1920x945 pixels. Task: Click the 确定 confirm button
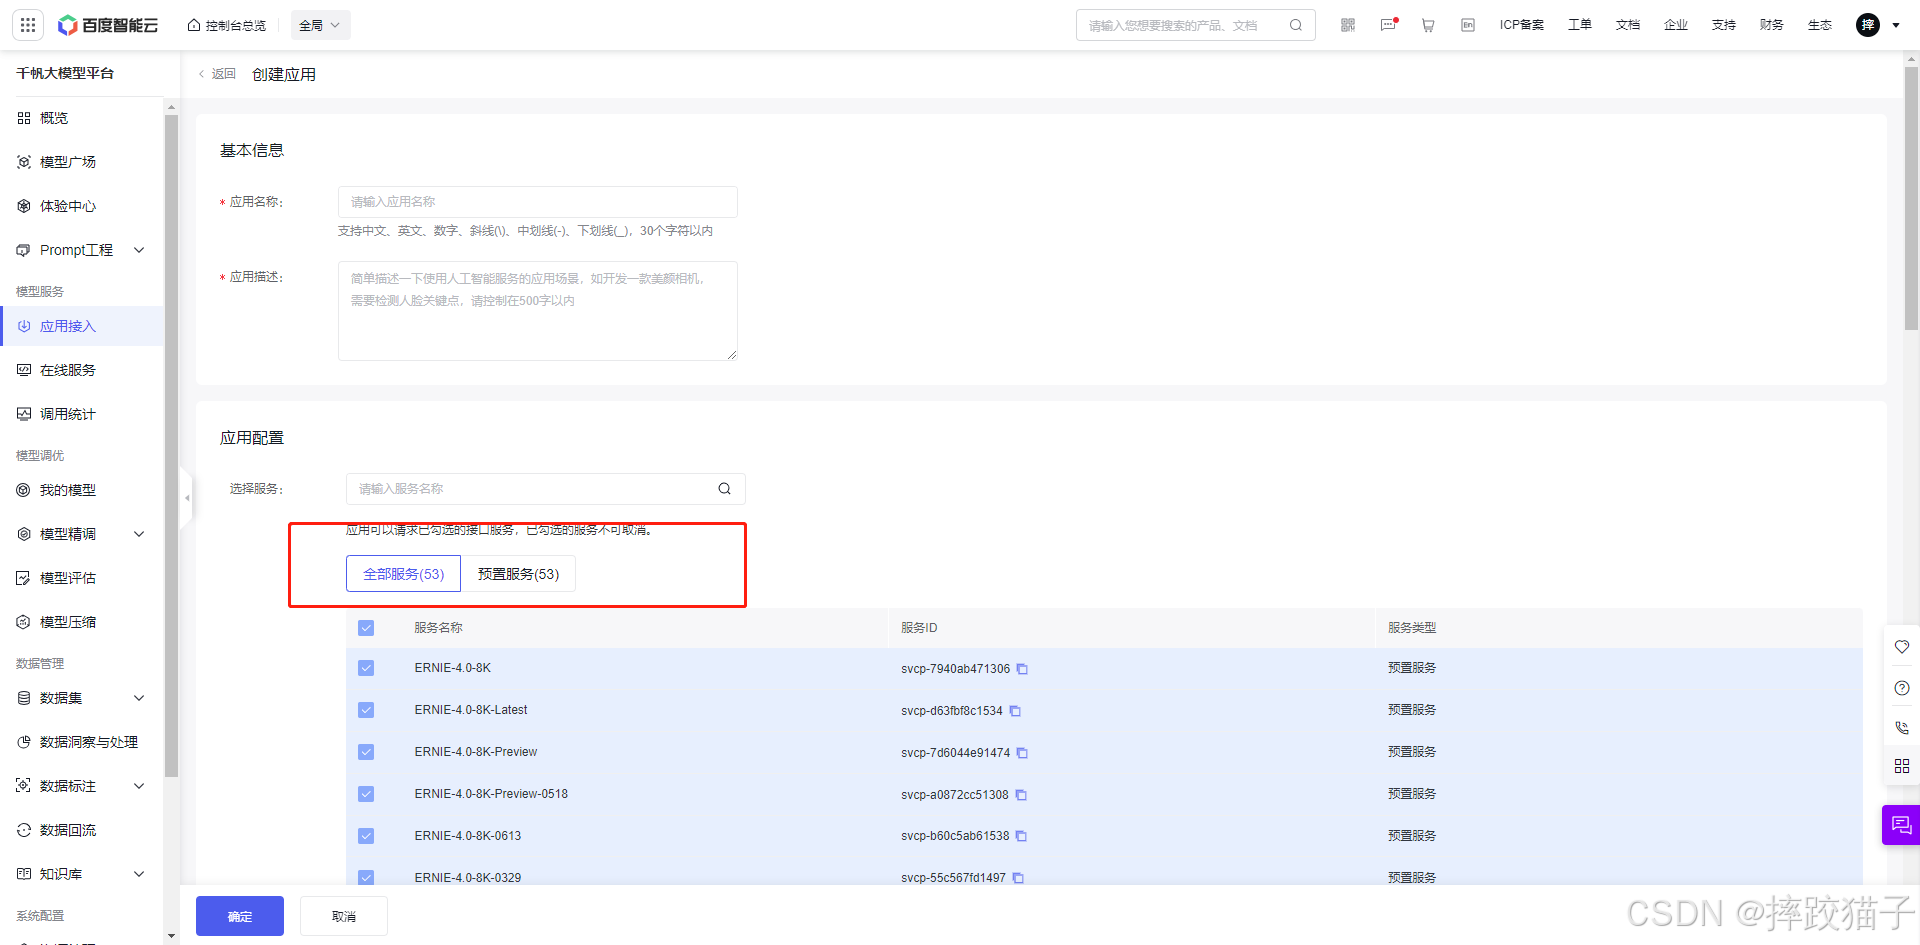point(240,916)
